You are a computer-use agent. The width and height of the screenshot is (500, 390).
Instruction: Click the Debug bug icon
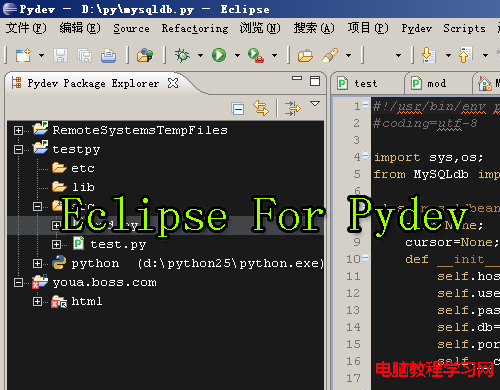pyautogui.click(x=182, y=55)
